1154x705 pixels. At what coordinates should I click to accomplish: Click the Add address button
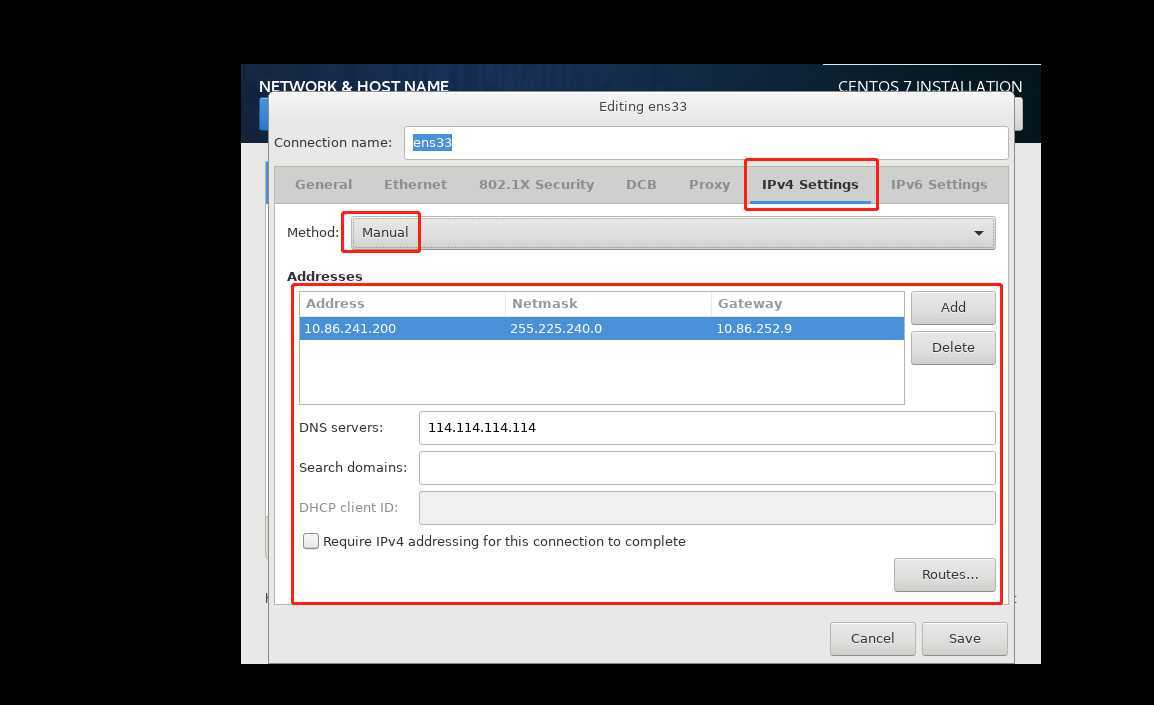click(953, 308)
